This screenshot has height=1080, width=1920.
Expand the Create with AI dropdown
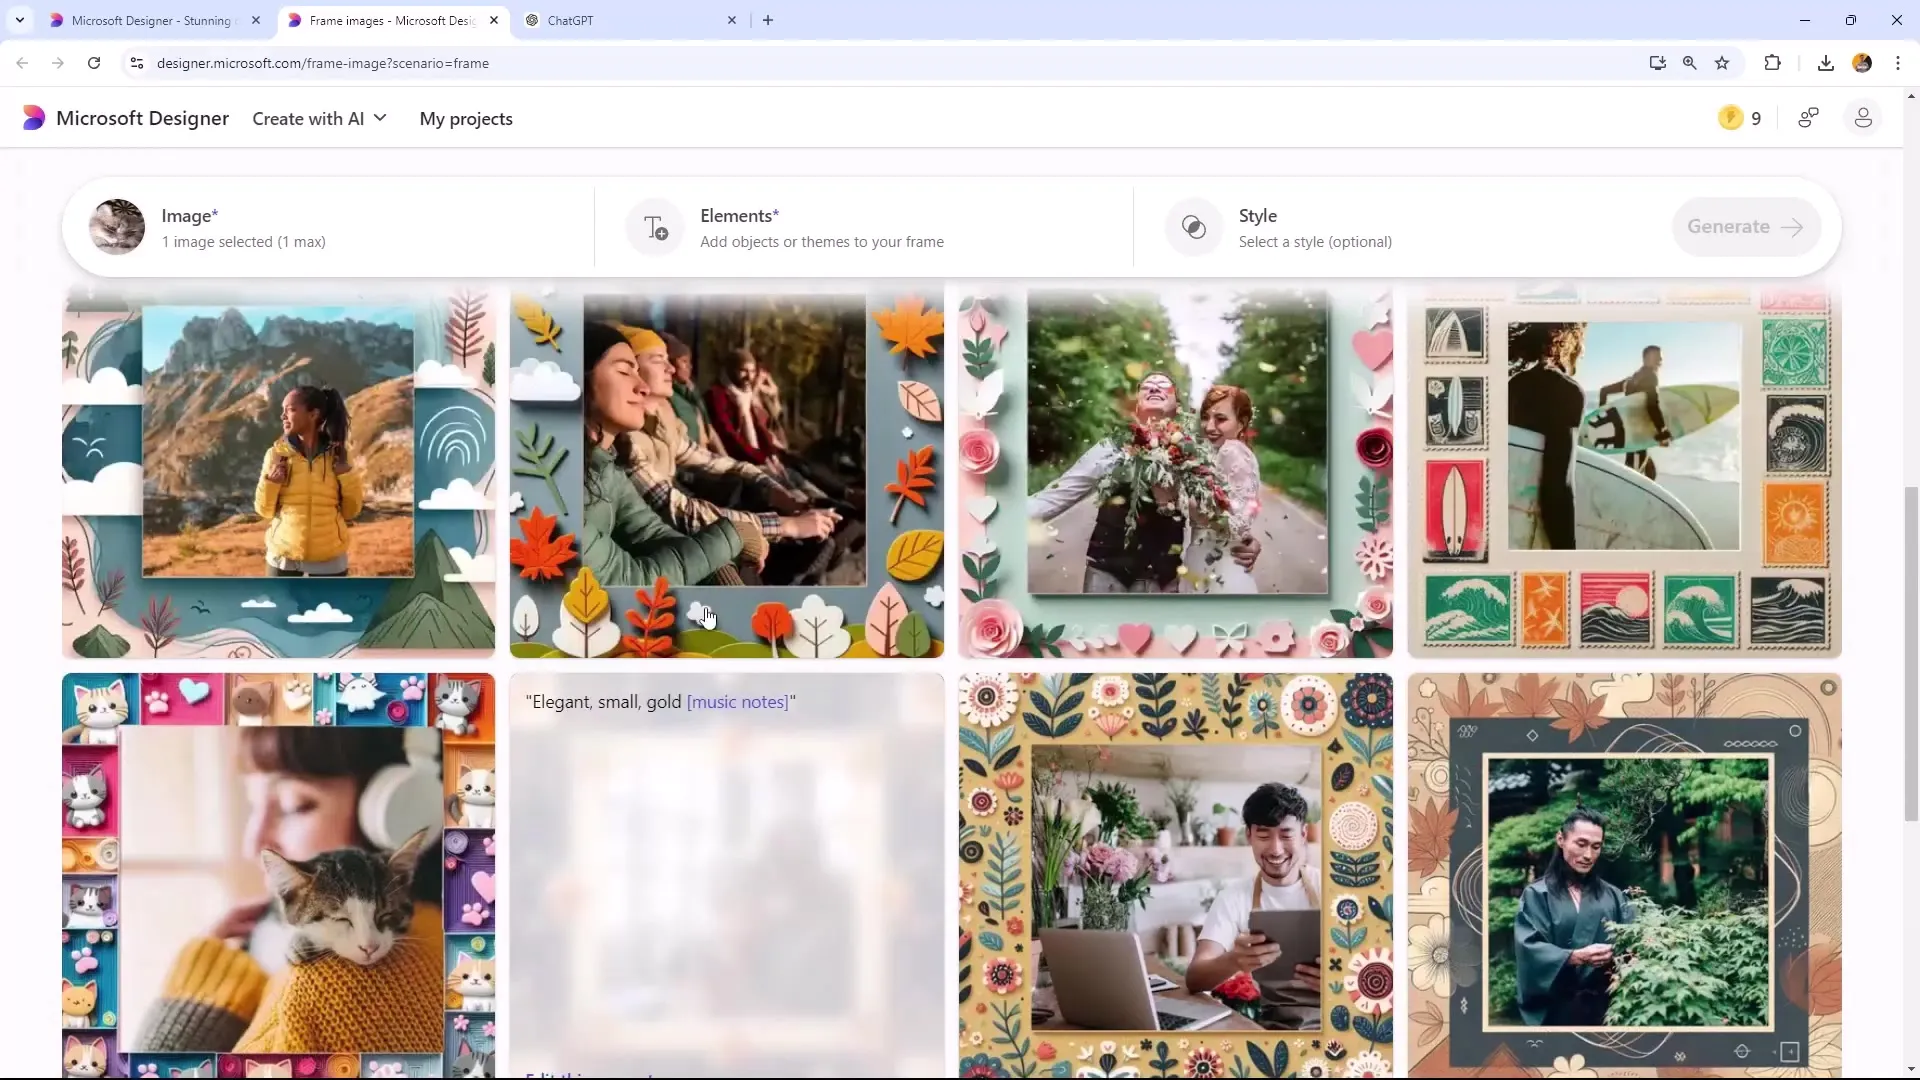coord(320,119)
